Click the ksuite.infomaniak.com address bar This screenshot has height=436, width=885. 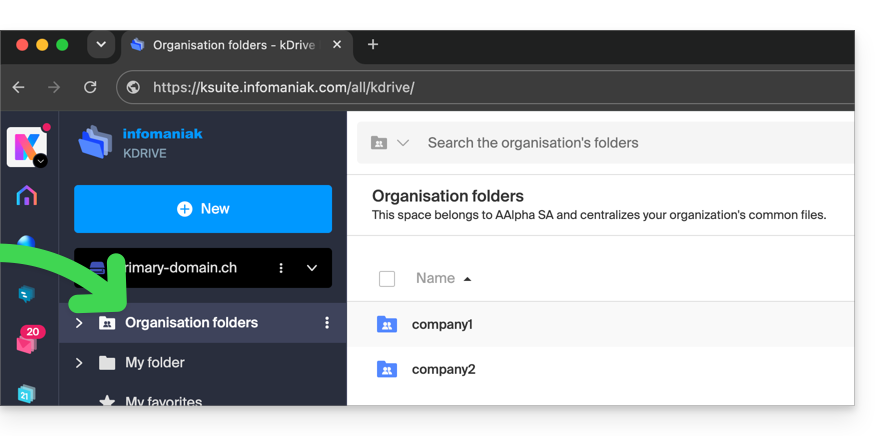(485, 88)
